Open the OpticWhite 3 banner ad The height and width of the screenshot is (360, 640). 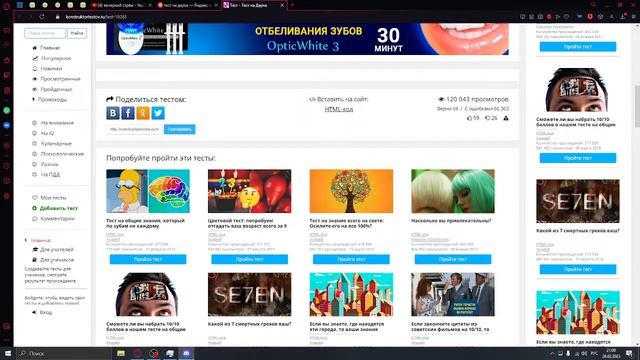(307, 39)
